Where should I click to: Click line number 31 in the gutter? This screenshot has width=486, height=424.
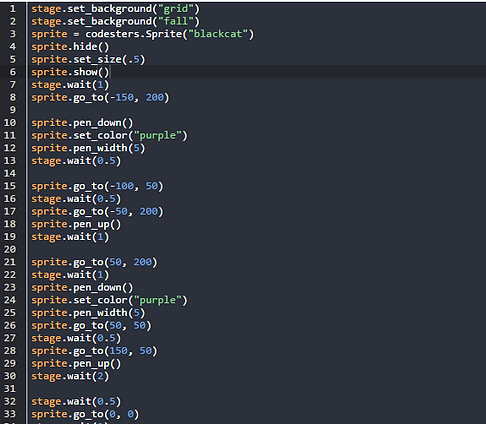click(10, 389)
